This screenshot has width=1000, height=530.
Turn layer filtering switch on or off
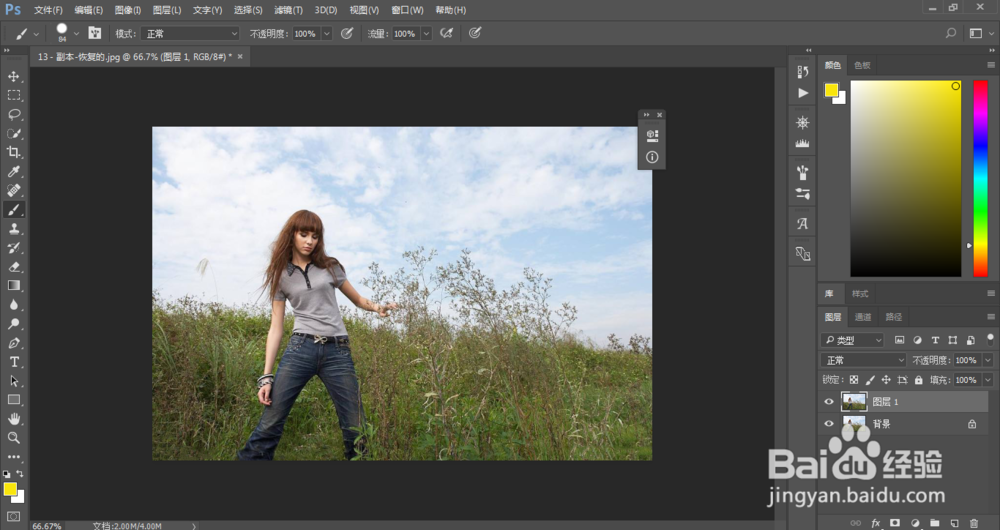[990, 339]
